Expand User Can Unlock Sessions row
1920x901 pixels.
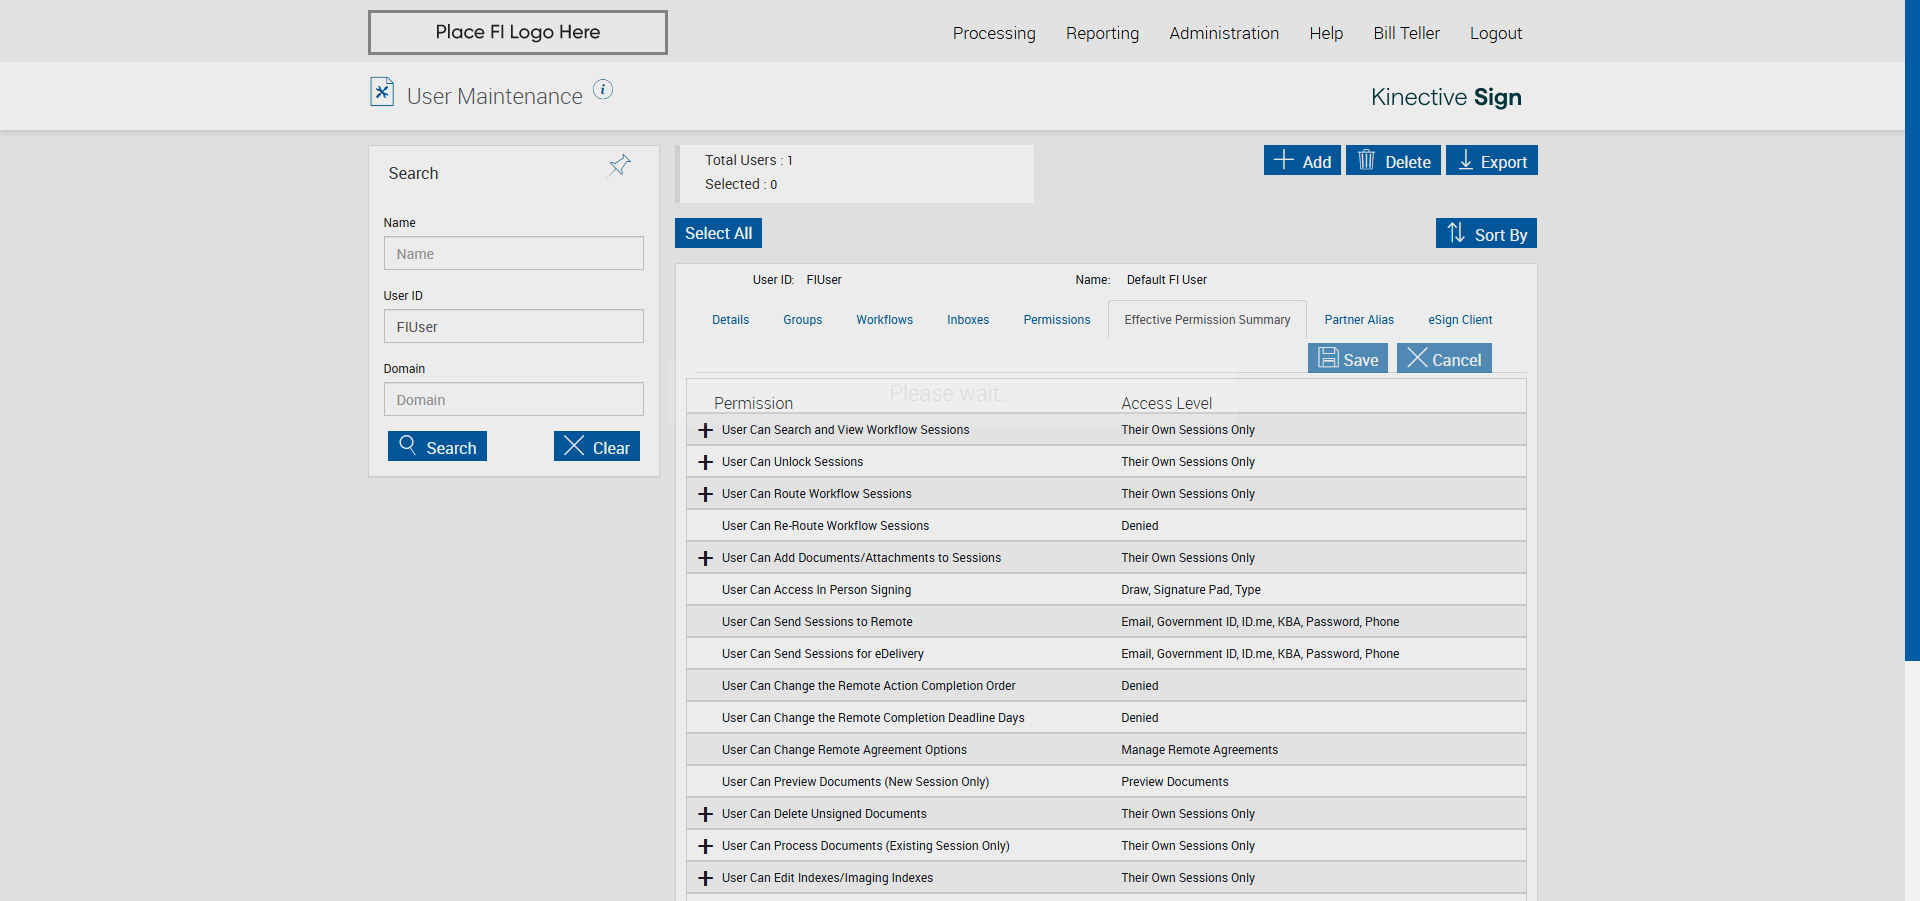[x=706, y=462]
